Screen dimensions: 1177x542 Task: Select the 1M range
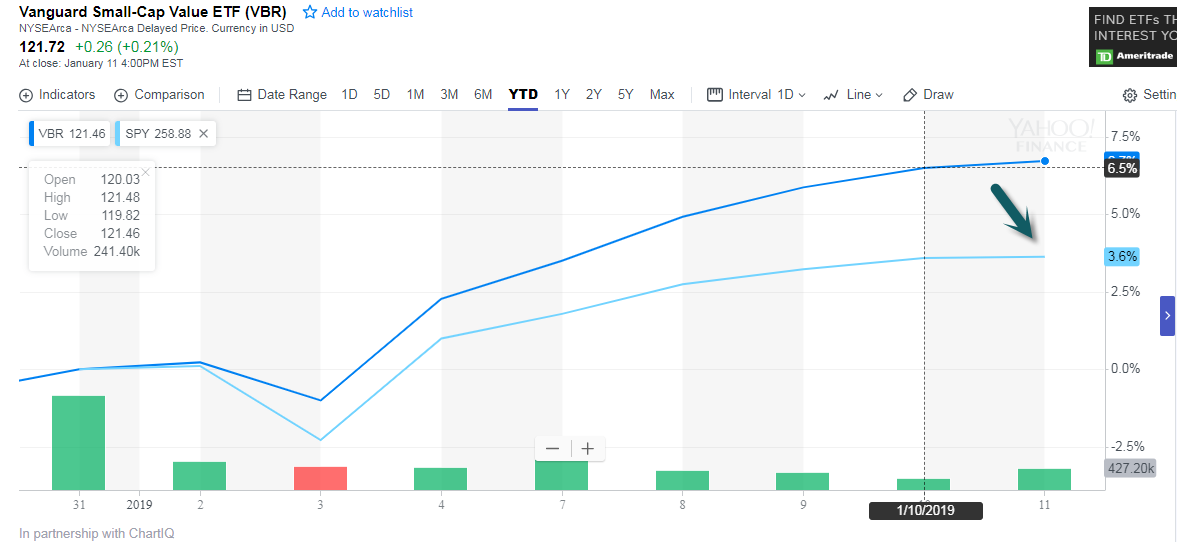click(415, 95)
